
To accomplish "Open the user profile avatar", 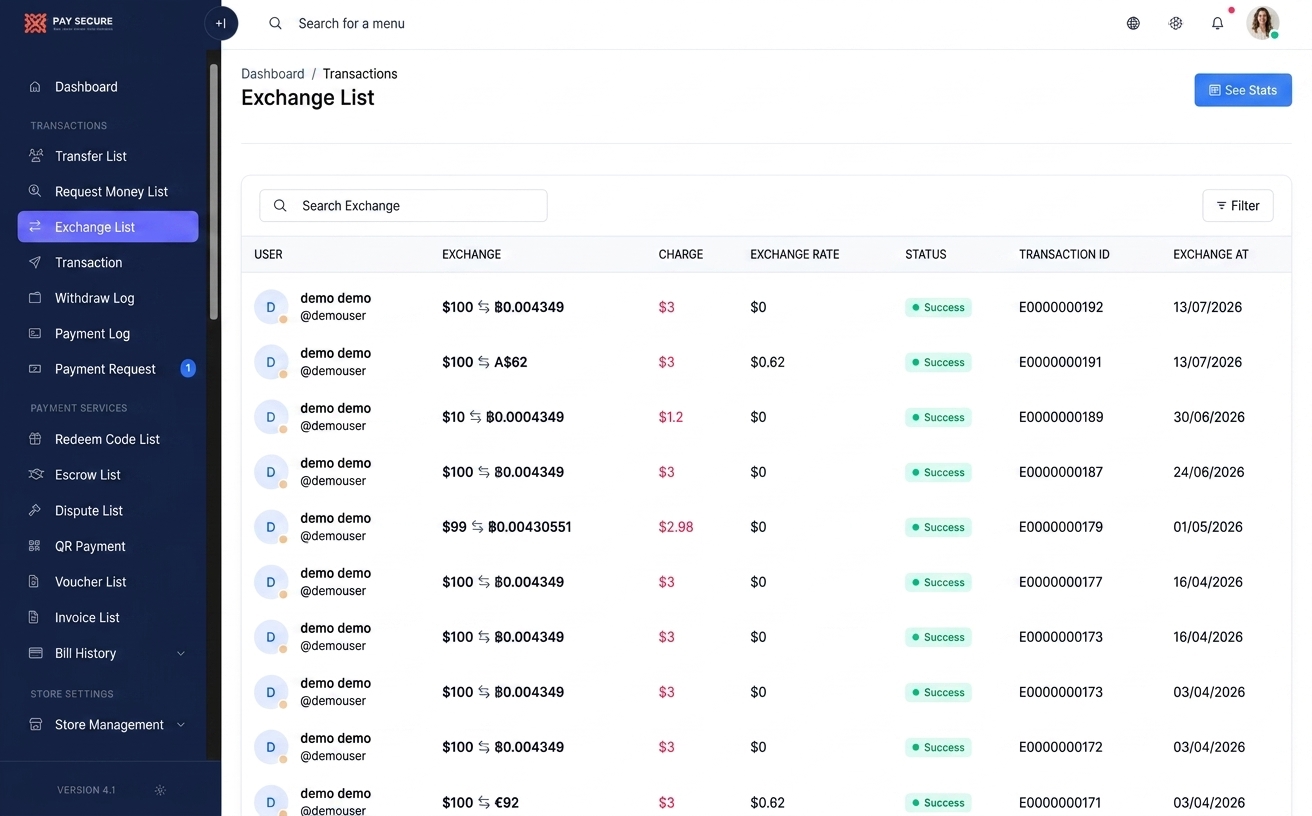I will [x=1263, y=23].
